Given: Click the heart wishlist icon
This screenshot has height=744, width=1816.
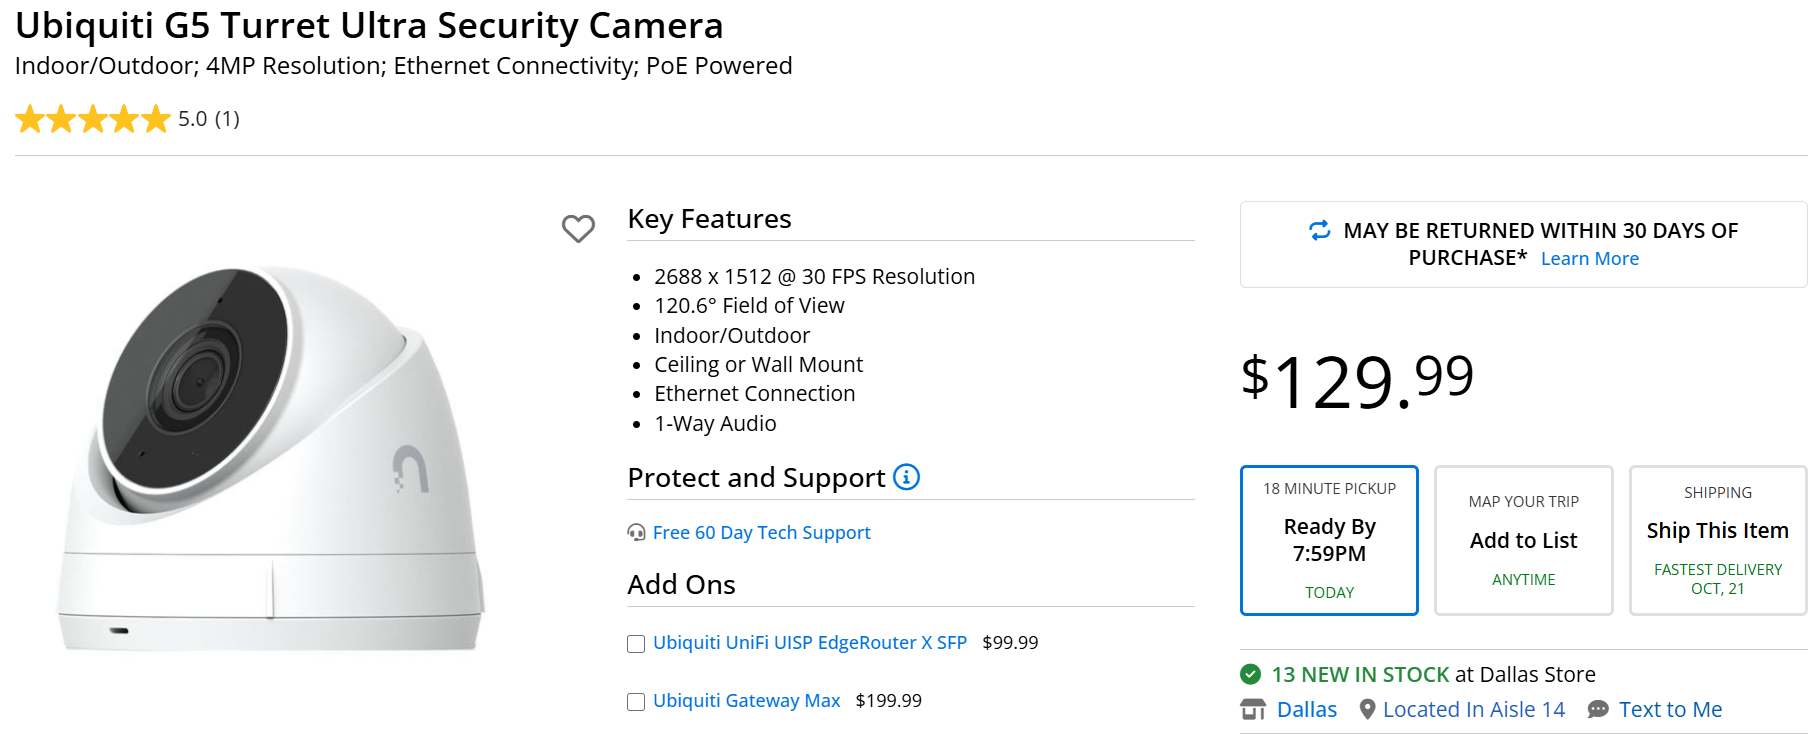Looking at the screenshot, I should pos(578,228).
